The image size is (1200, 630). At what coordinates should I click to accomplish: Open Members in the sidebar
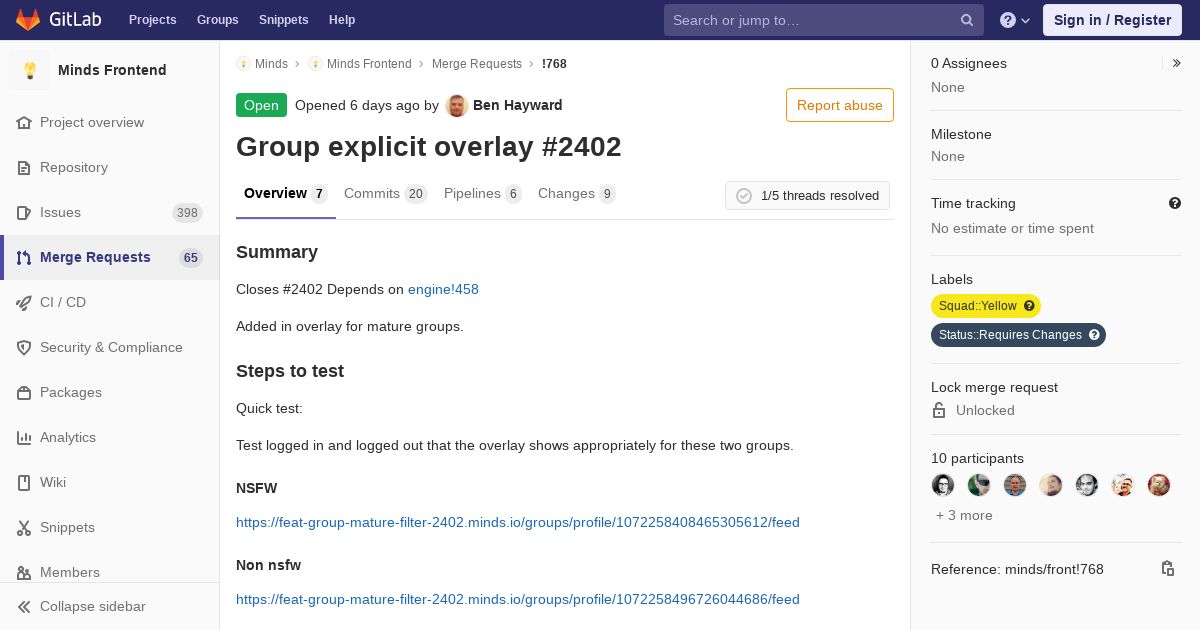(x=110, y=572)
